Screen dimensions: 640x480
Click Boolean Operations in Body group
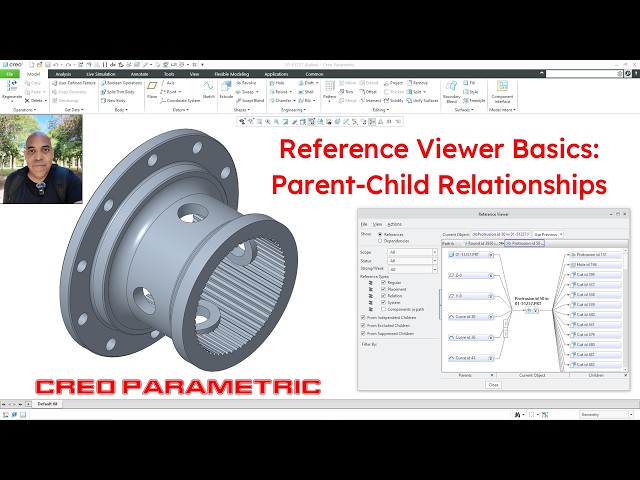click(122, 83)
